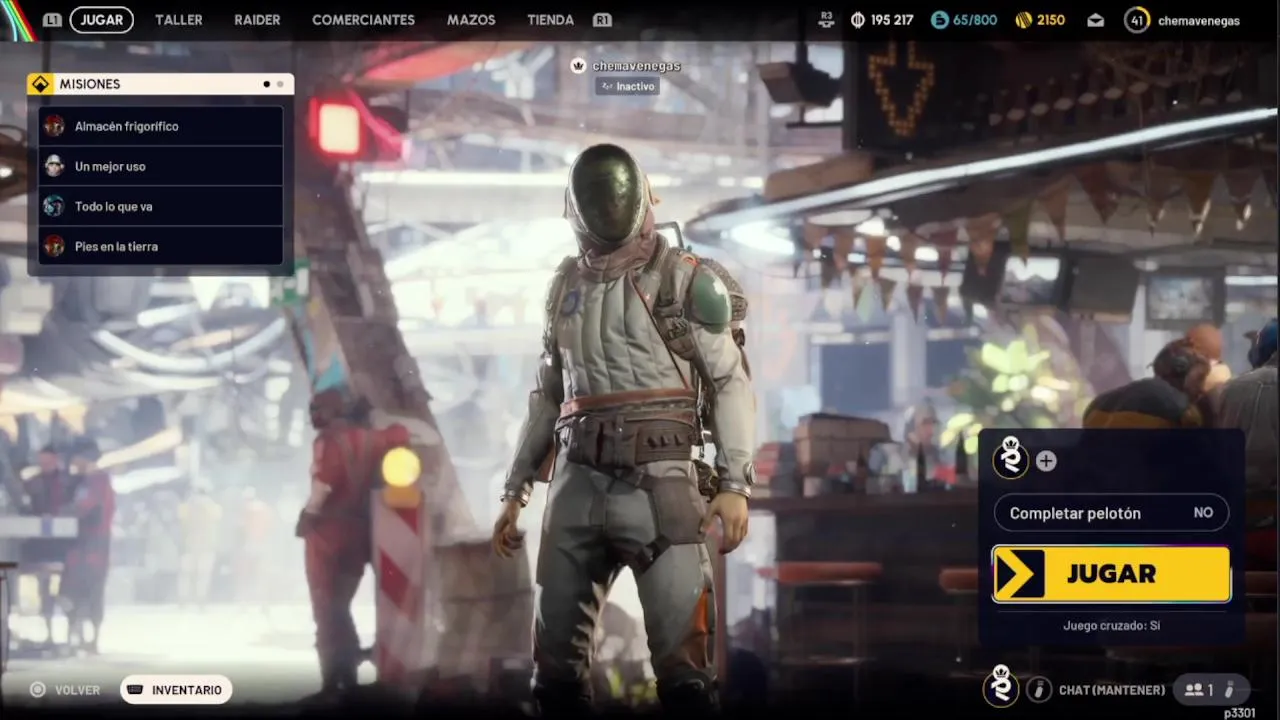Open the TIENDA tab
This screenshot has height=720, width=1280.
[x=550, y=19]
